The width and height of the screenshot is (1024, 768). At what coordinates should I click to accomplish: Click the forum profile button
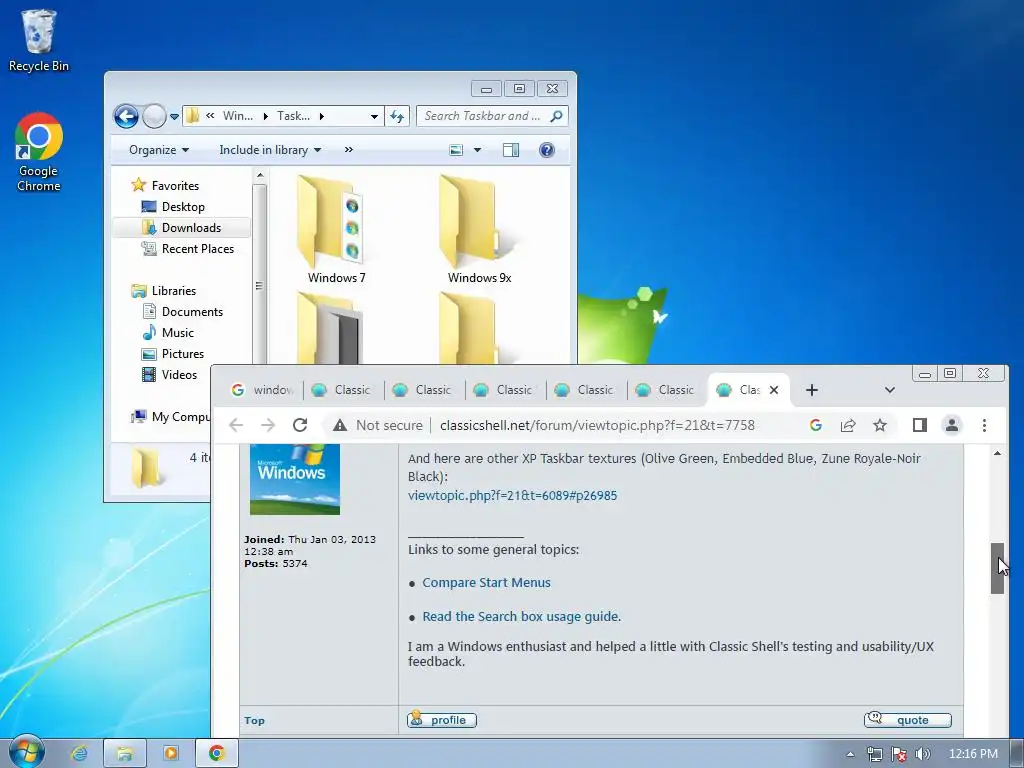tap(442, 720)
